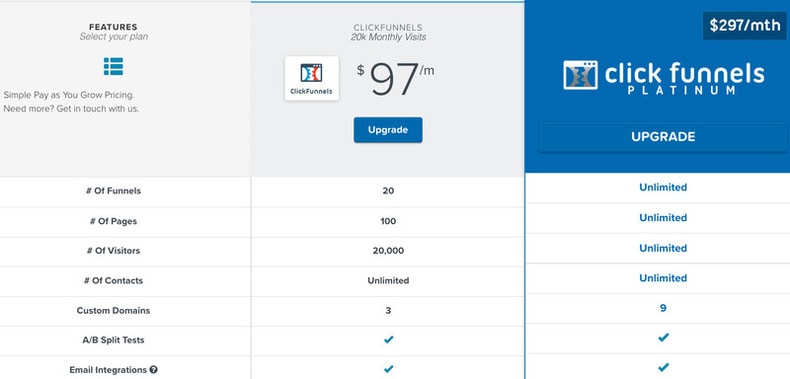Open the Email Integrations help icon
Image resolution: width=790 pixels, height=379 pixels.
(x=154, y=369)
